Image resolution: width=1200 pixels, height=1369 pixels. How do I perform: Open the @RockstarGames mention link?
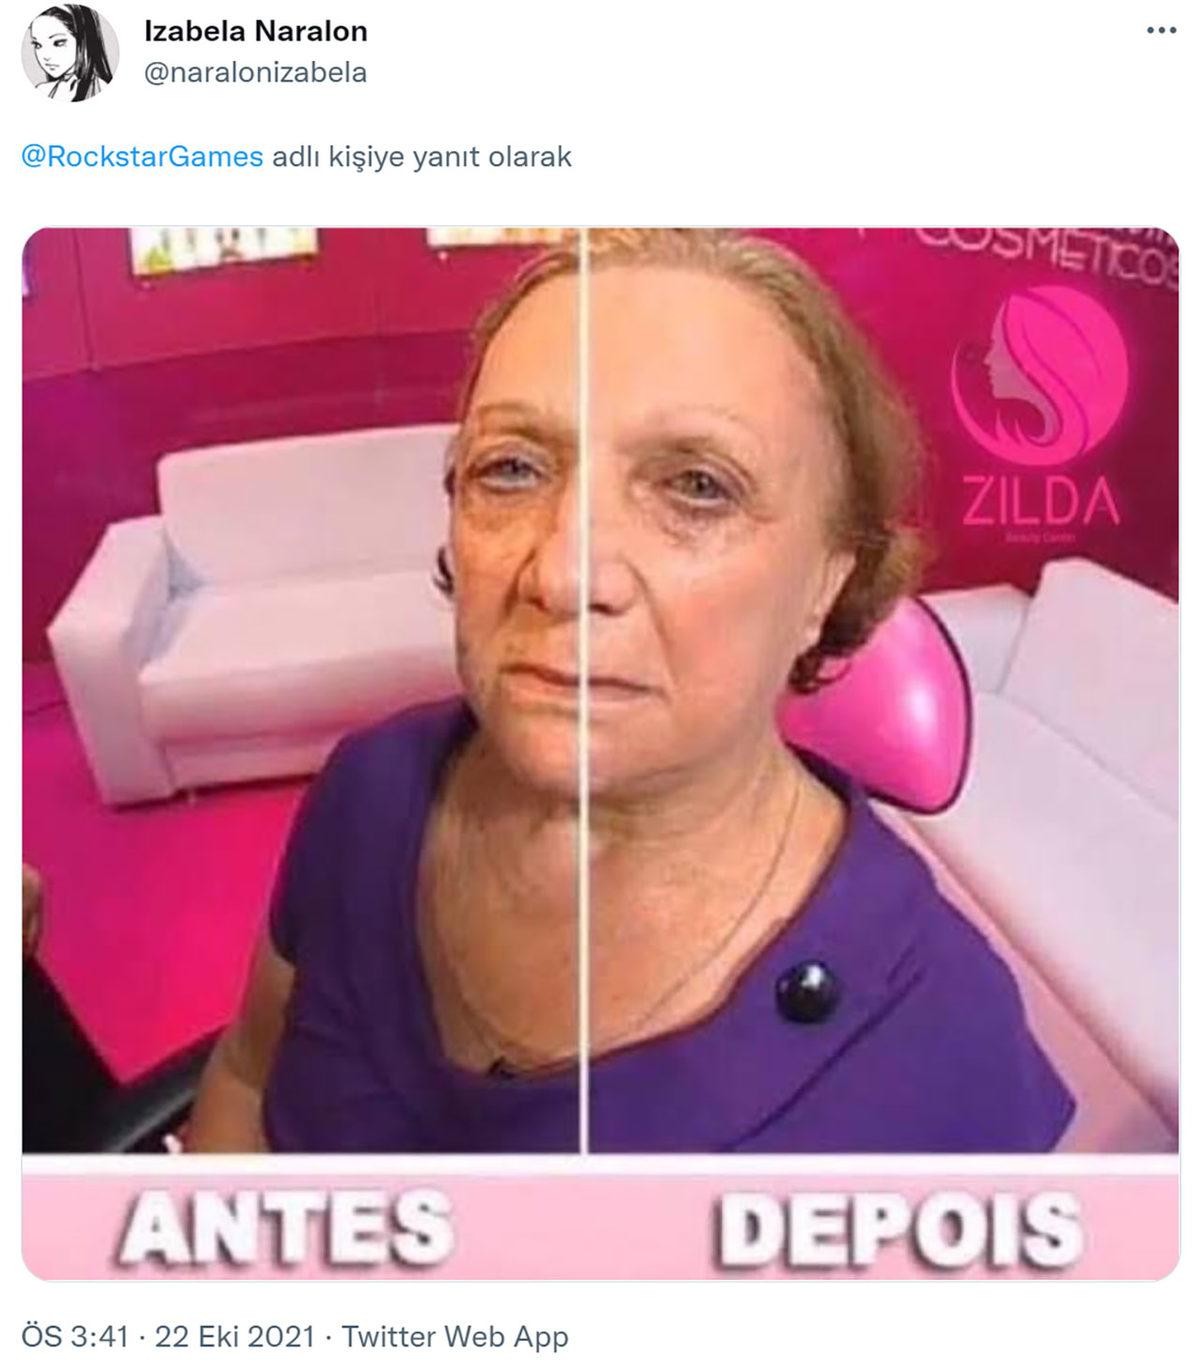tap(142, 157)
